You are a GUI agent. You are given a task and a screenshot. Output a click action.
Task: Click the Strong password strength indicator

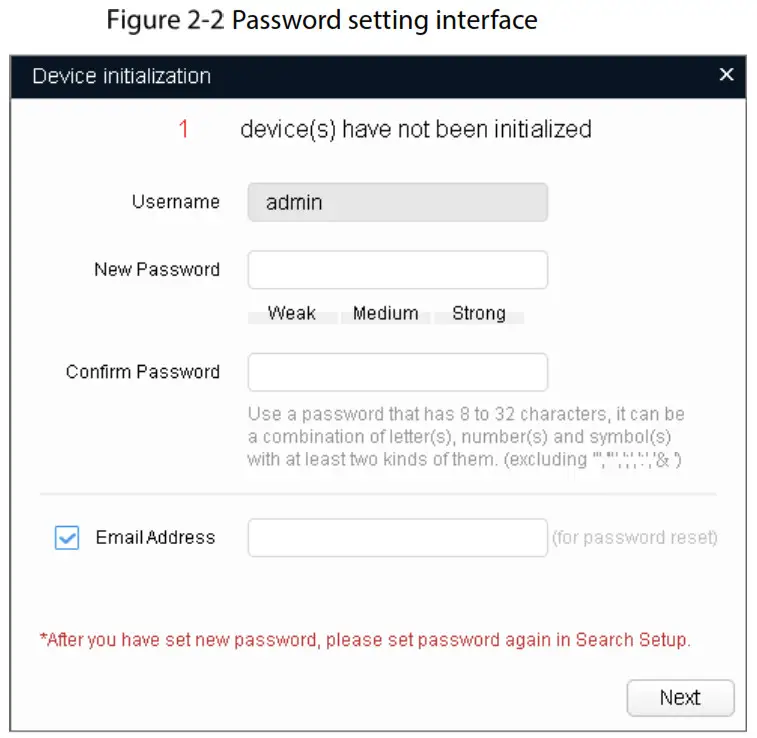(478, 314)
